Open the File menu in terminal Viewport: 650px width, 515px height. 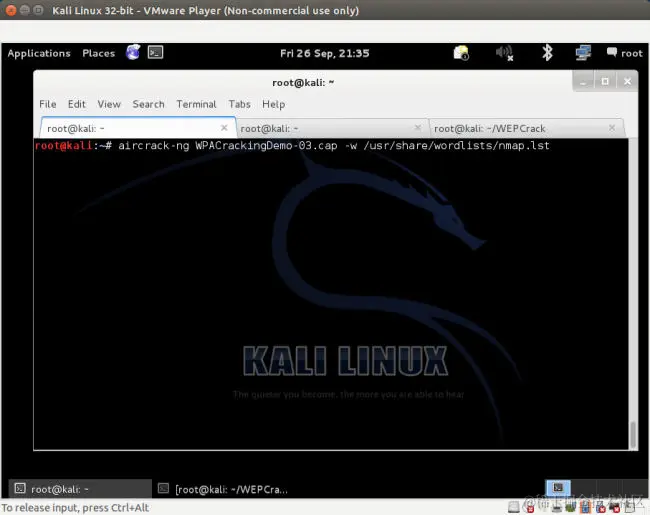coord(48,104)
